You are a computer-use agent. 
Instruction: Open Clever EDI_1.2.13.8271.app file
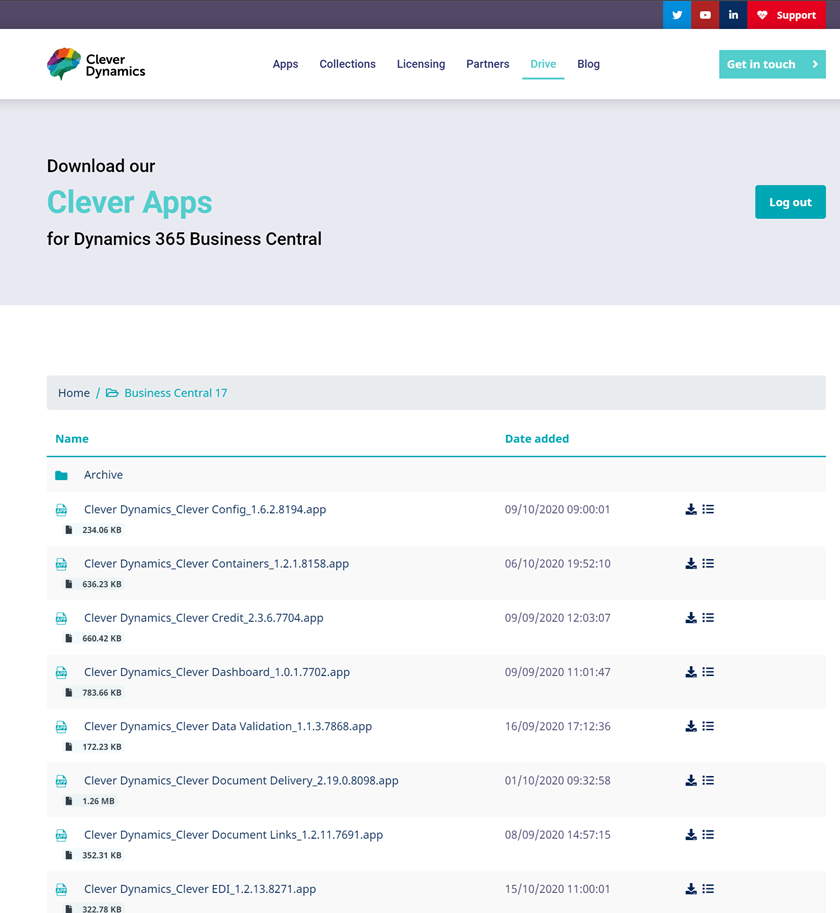click(200, 889)
